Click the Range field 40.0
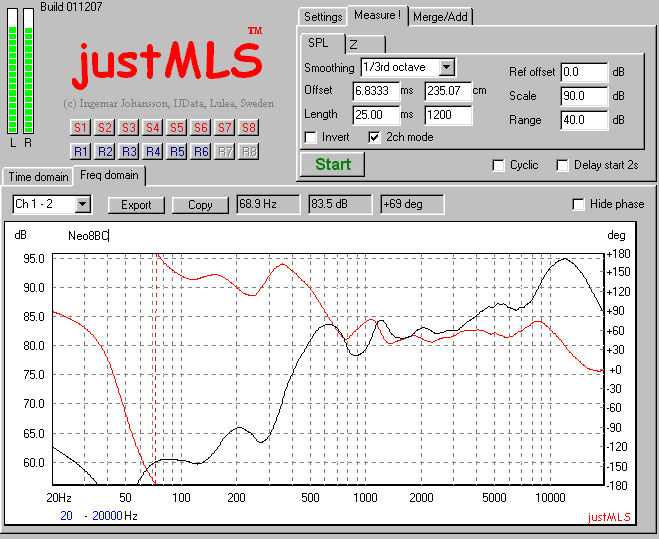This screenshot has width=659, height=539. [x=584, y=120]
